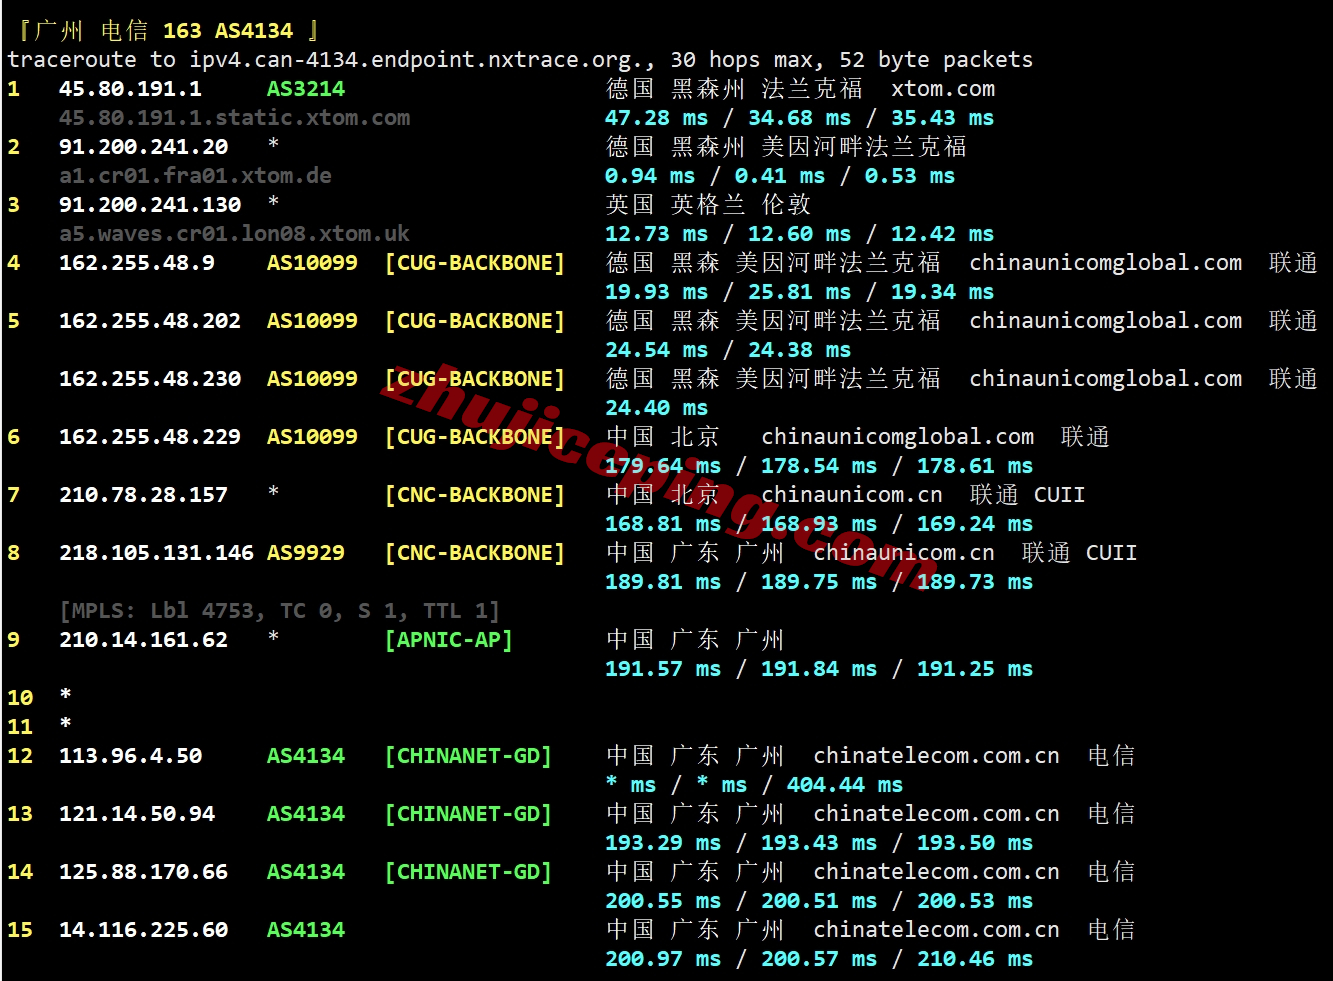The width and height of the screenshot is (1333, 981).
Task: Click AS4134 on the 14.116.225.60 row
Action: pos(305,930)
